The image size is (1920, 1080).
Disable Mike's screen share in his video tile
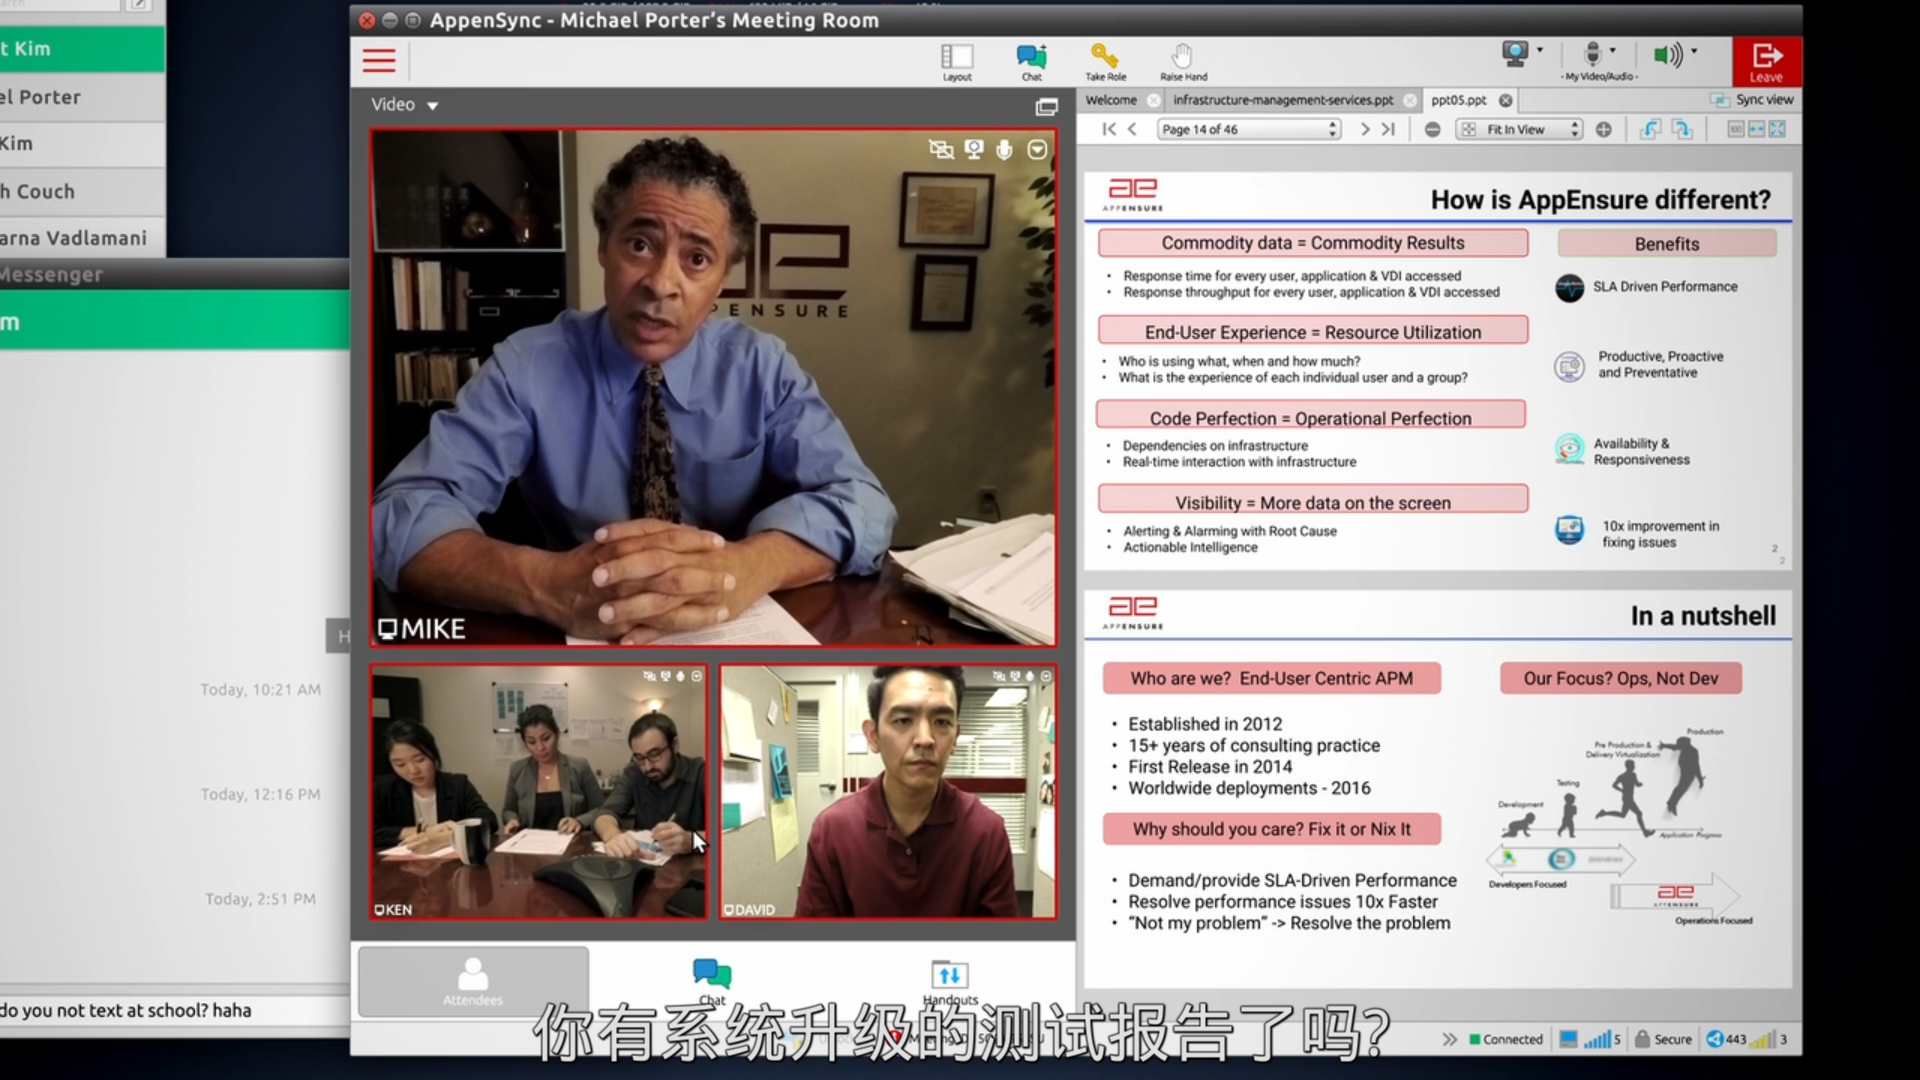pyautogui.click(x=941, y=149)
